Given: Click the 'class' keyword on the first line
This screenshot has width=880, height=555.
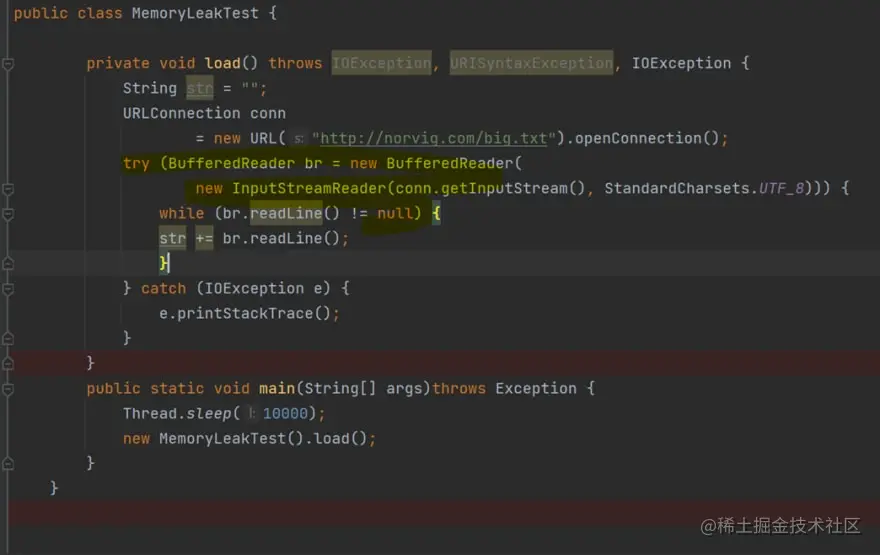Looking at the screenshot, I should click(x=99, y=13).
